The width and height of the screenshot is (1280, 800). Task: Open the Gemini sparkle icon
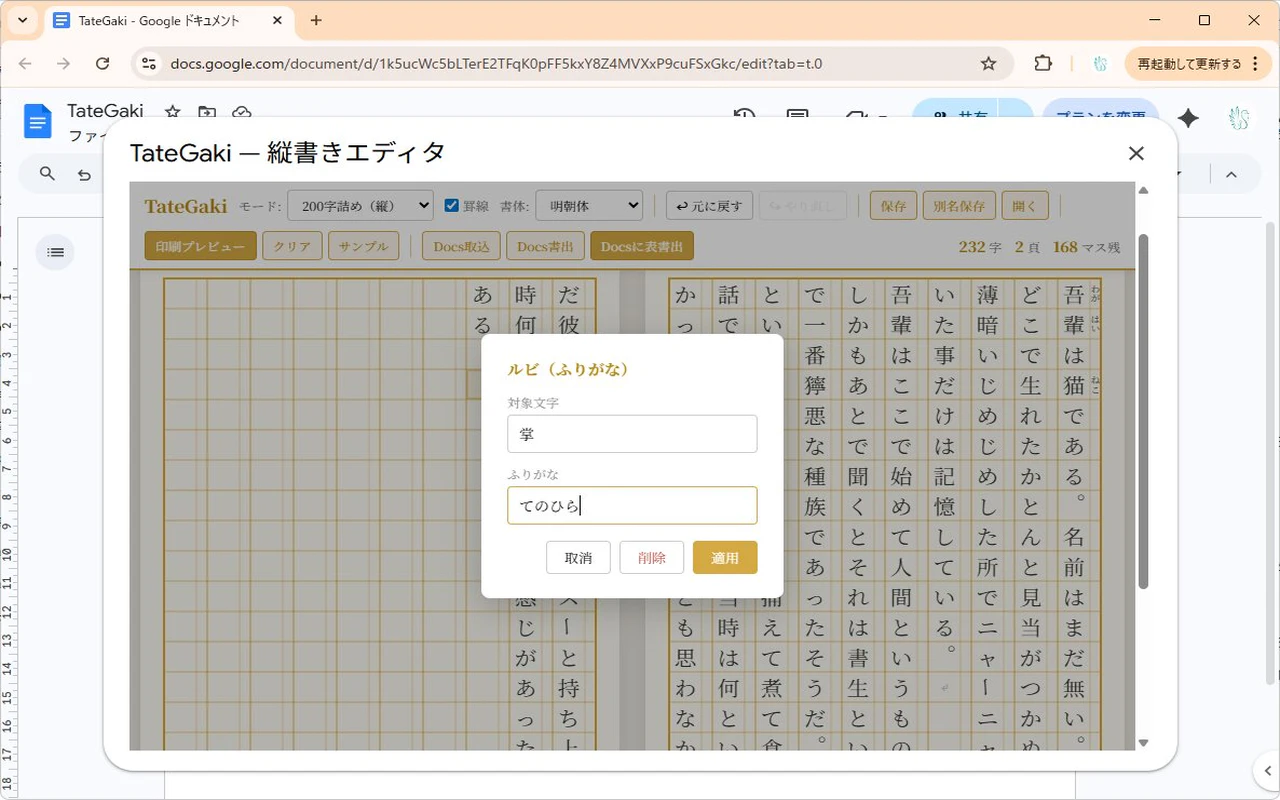tap(1188, 118)
